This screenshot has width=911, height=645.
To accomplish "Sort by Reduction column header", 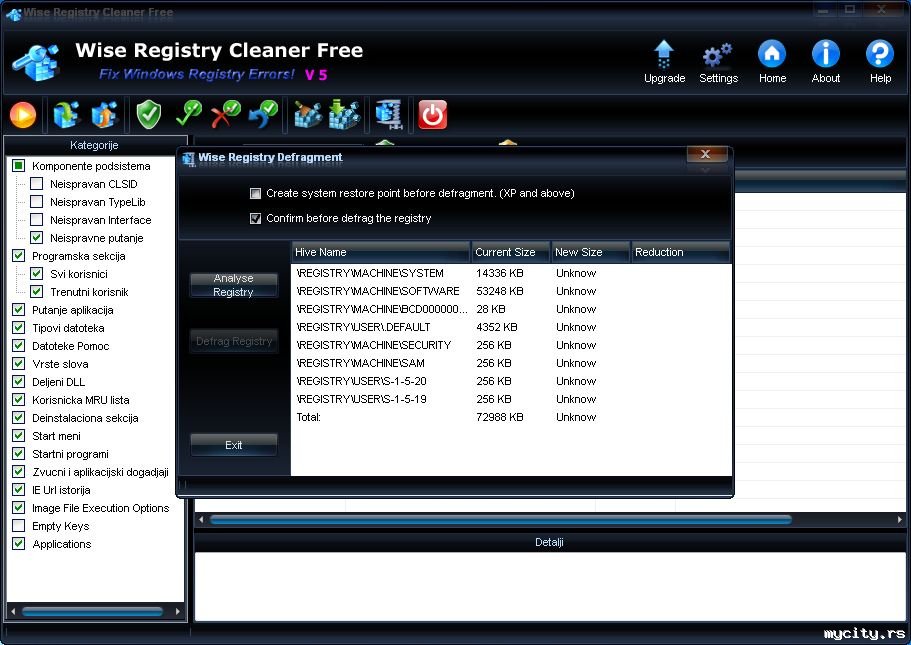I will [x=680, y=252].
